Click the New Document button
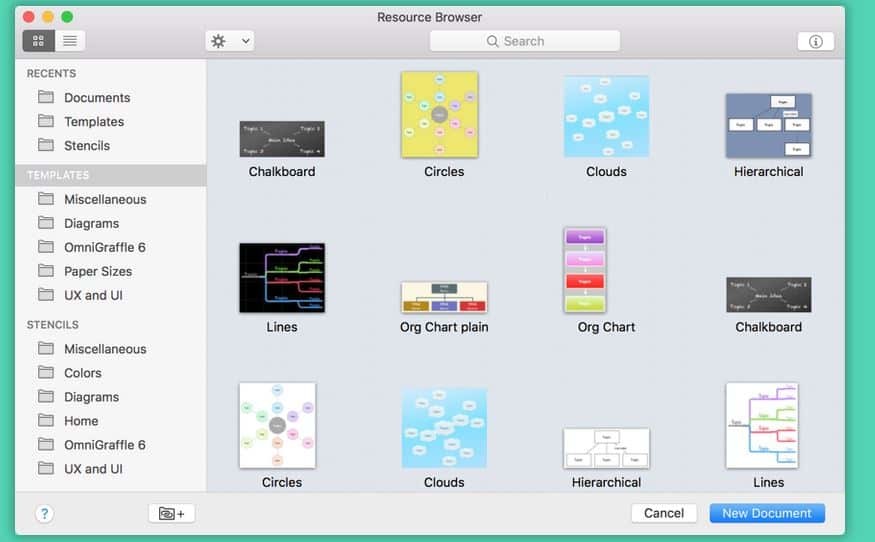Image resolution: width=875 pixels, height=542 pixels. tap(766, 513)
